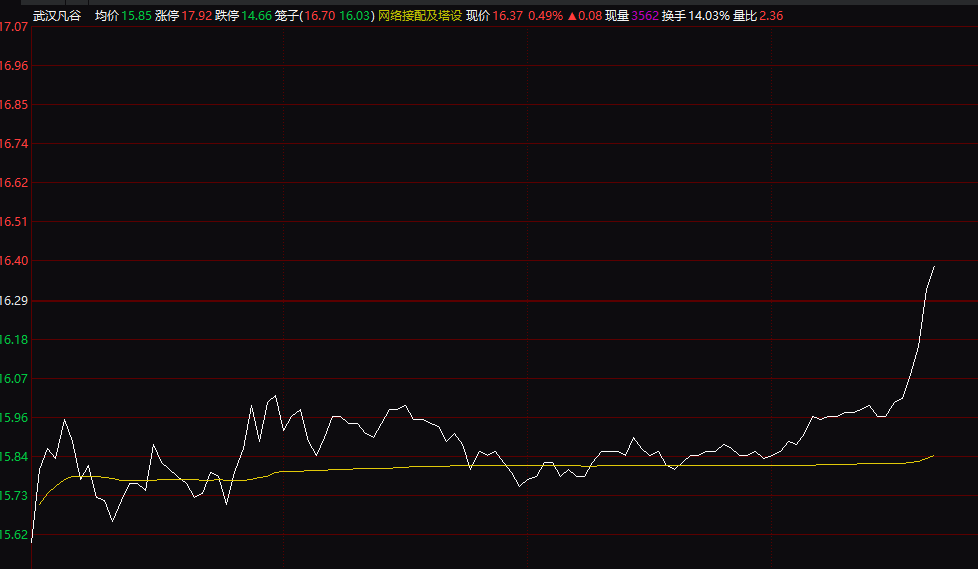Viewport: 978px width, 569px height.
Task: Click the 17.07 top axis label
Action: (x=14, y=27)
